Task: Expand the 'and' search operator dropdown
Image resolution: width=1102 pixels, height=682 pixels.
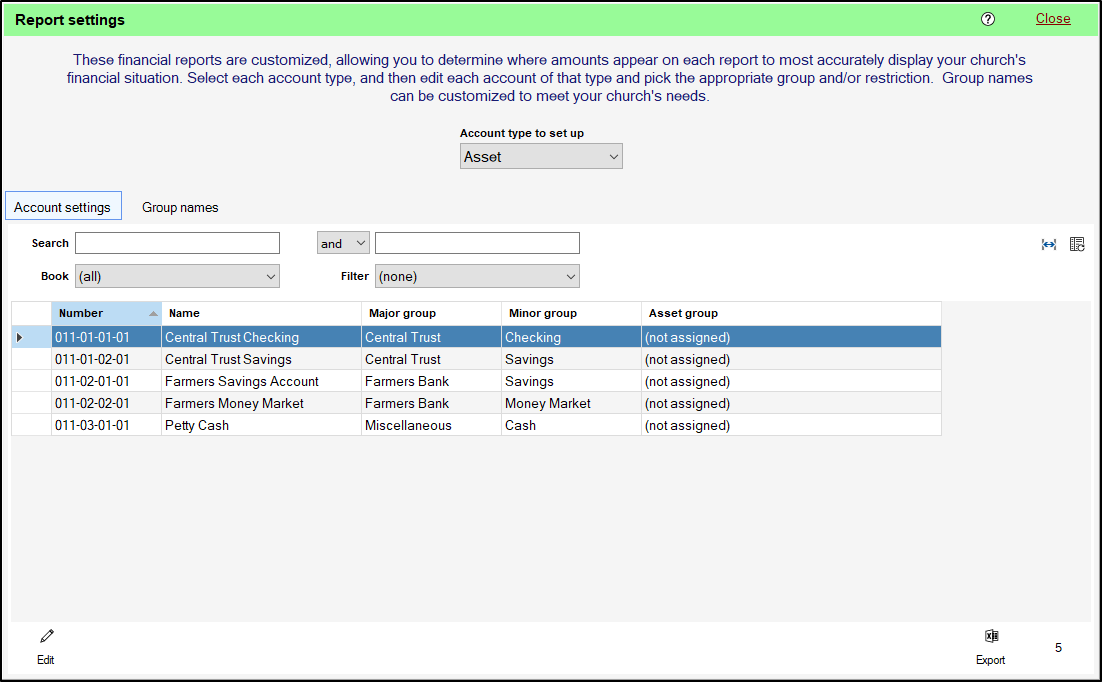Action: pos(343,243)
